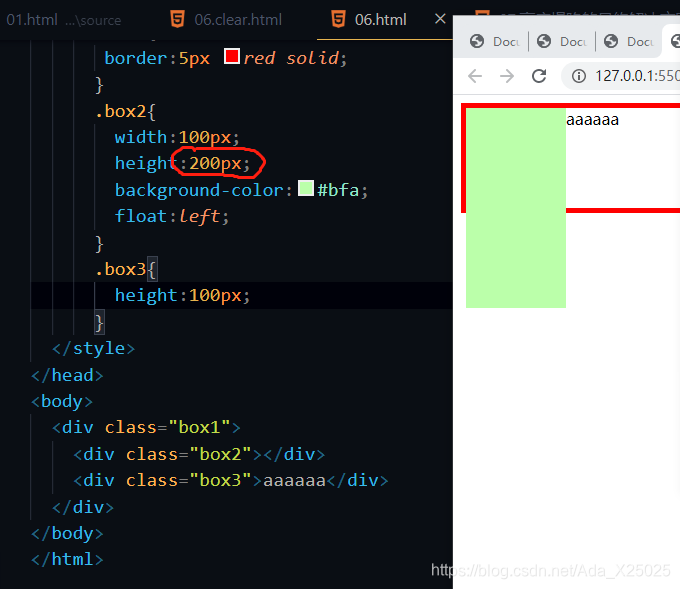Click the globe icon on first browser tab
This screenshot has width=680, height=589.
[x=477, y=41]
